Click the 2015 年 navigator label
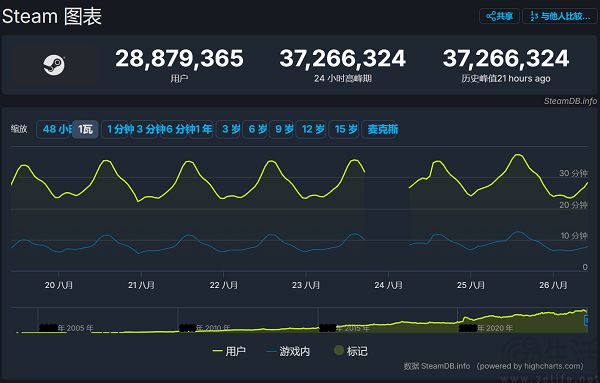 point(352,328)
